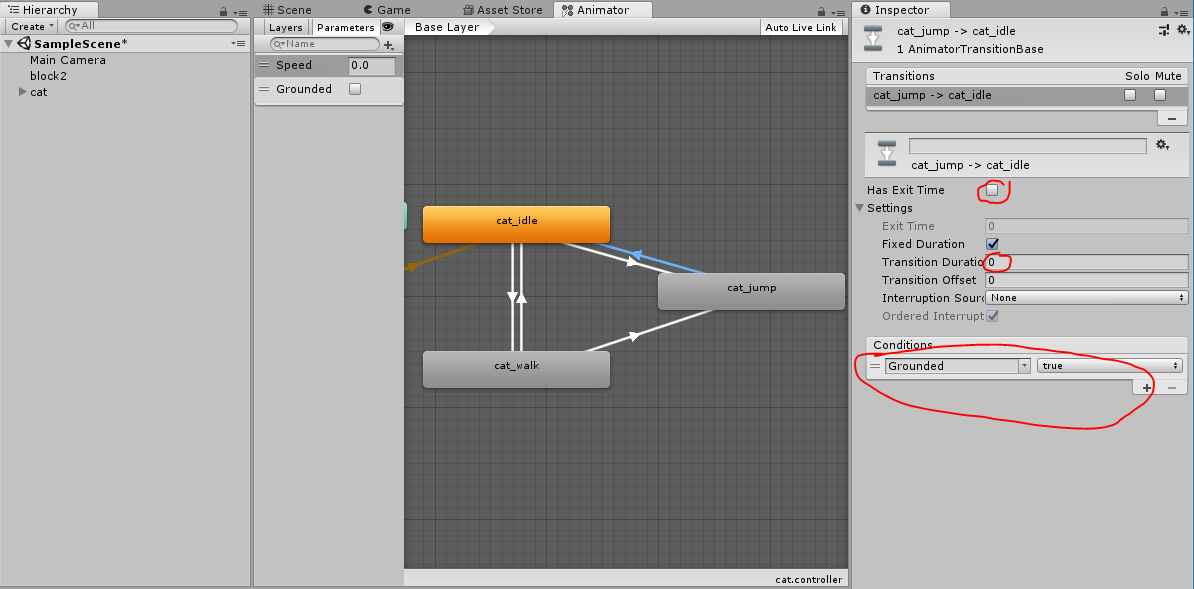The height and width of the screenshot is (589, 1194).
Task: Open the Inspector gear menu at top
Action: click(x=1183, y=30)
